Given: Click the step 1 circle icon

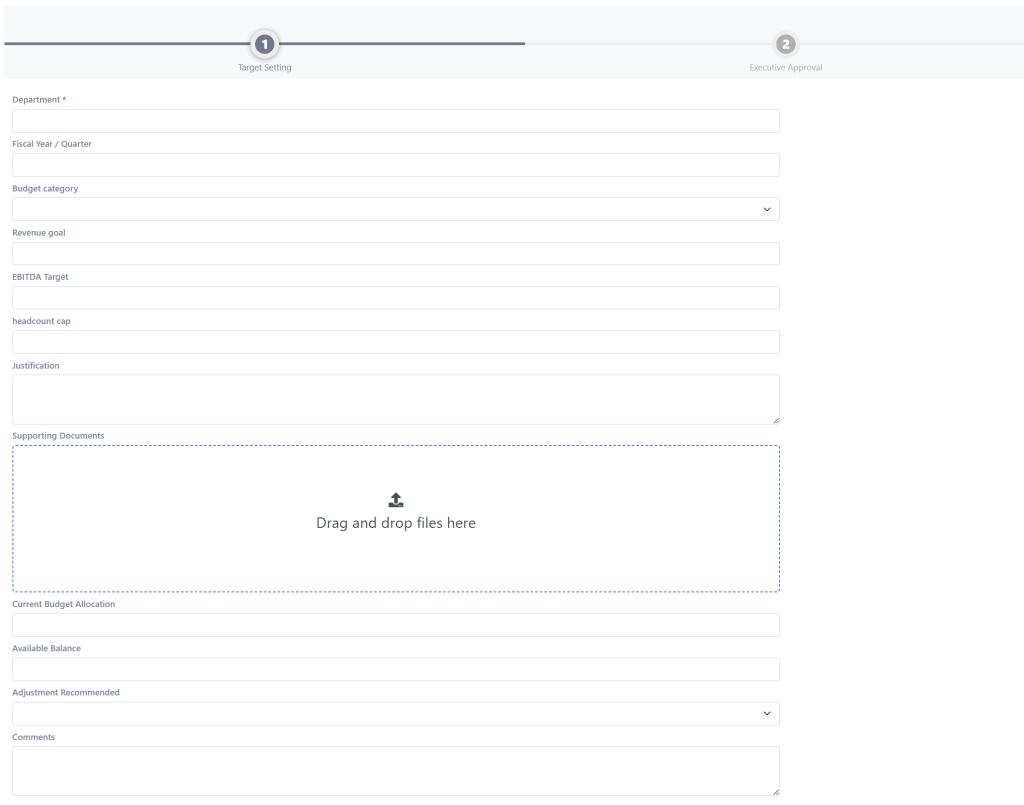Looking at the screenshot, I should pos(264,44).
